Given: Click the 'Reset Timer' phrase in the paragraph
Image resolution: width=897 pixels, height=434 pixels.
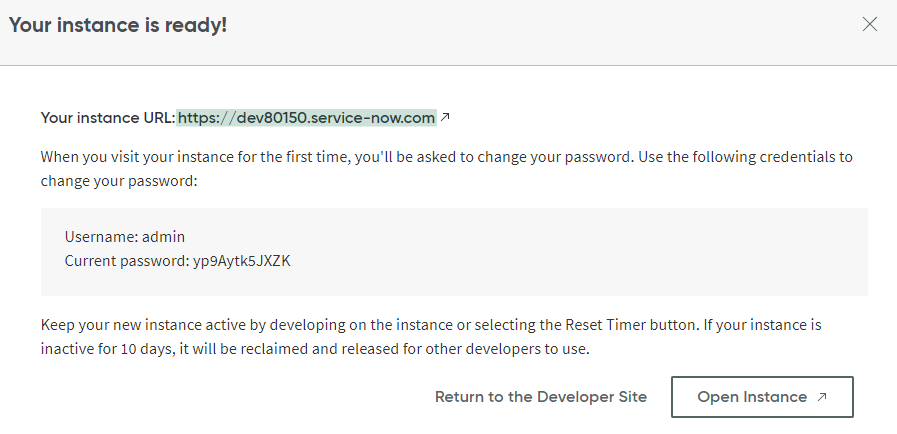Looking at the screenshot, I should coord(597,326).
